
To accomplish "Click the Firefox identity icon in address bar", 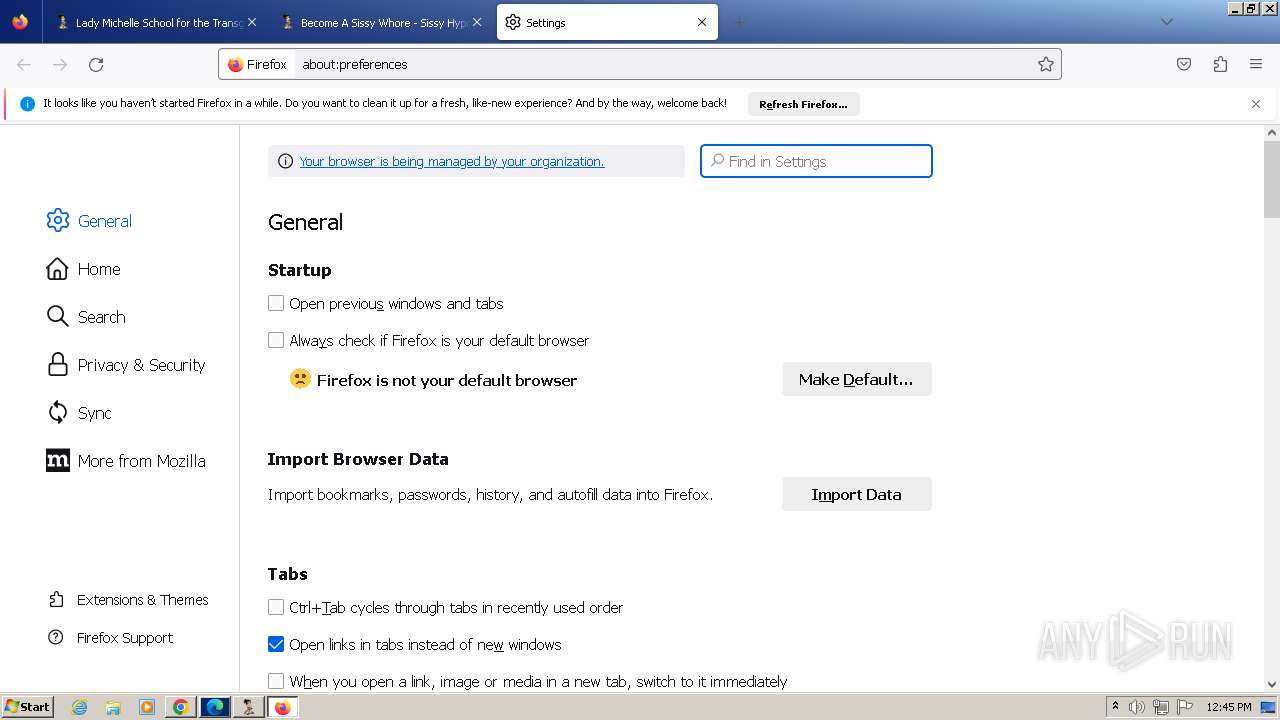I will point(257,64).
